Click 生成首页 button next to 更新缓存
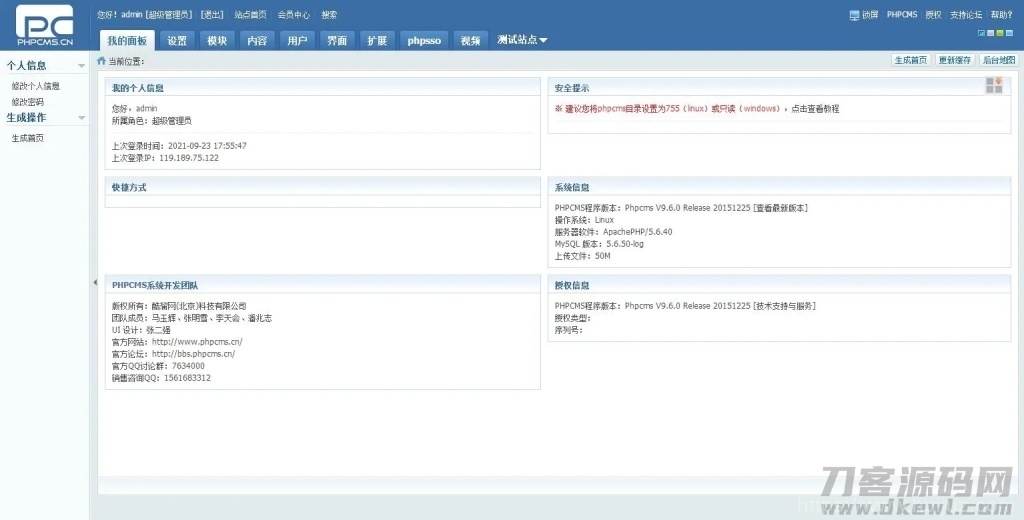This screenshot has width=1024, height=520. tap(910, 60)
